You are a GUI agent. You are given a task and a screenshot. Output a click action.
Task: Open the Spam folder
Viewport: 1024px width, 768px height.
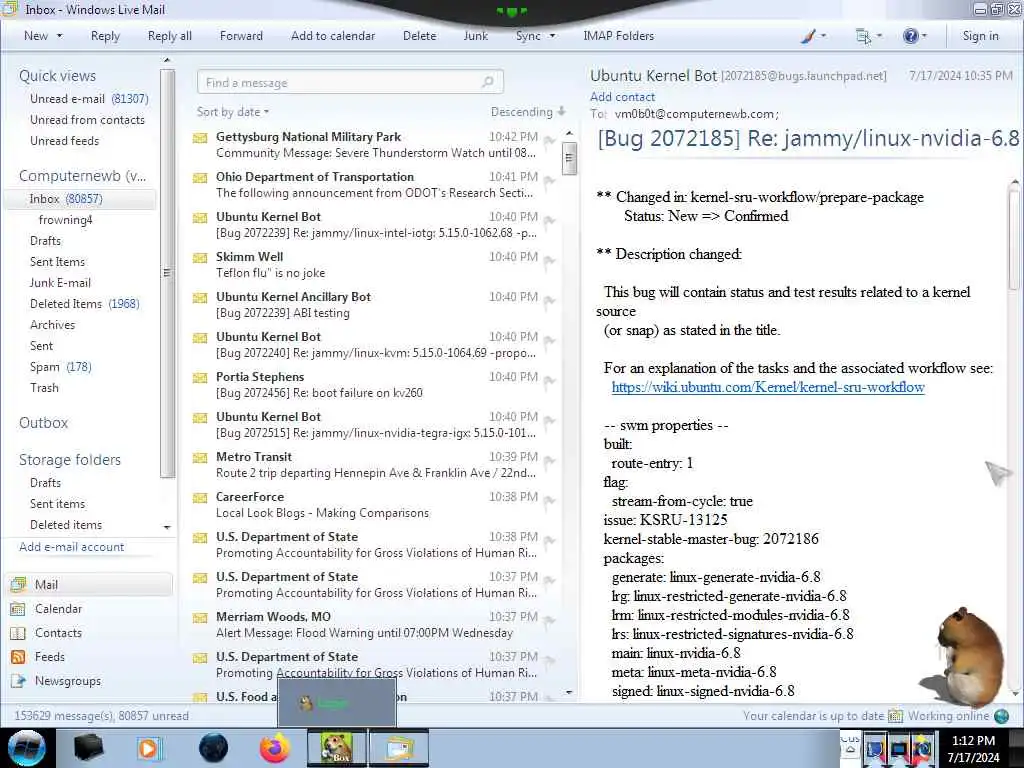60,367
